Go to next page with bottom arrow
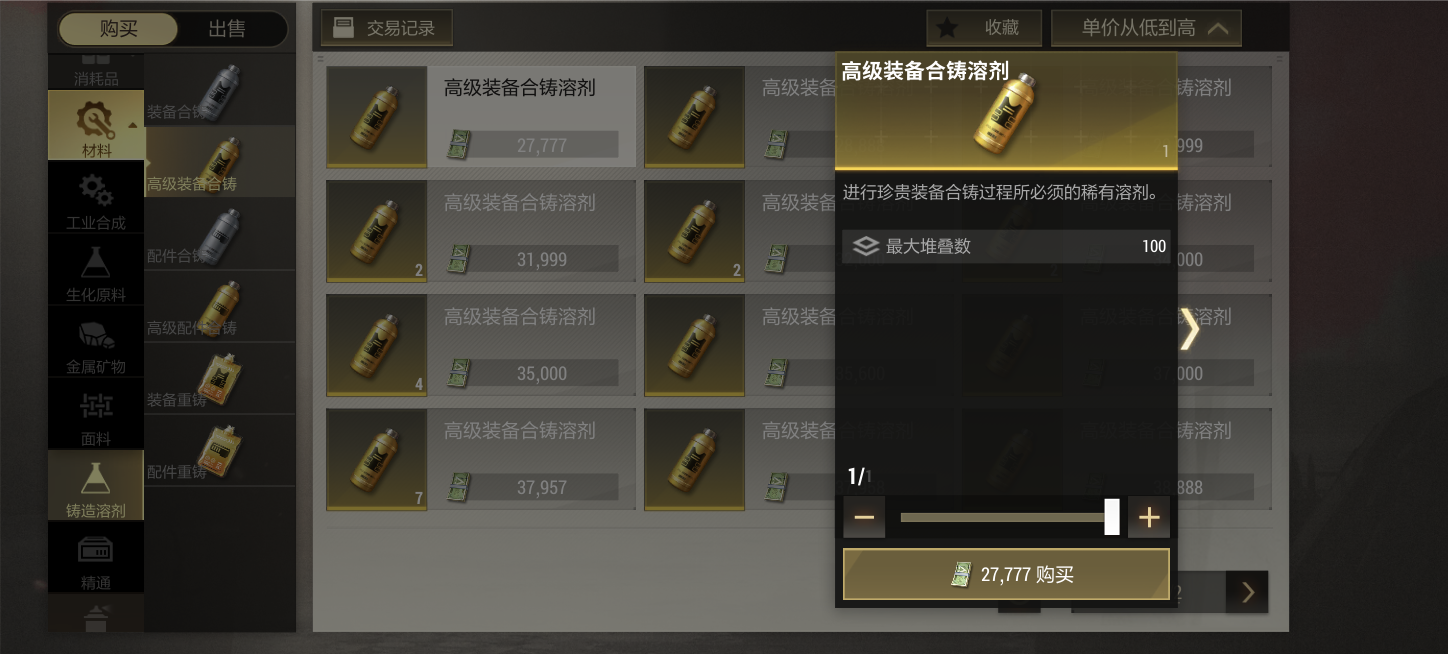 click(x=1247, y=592)
